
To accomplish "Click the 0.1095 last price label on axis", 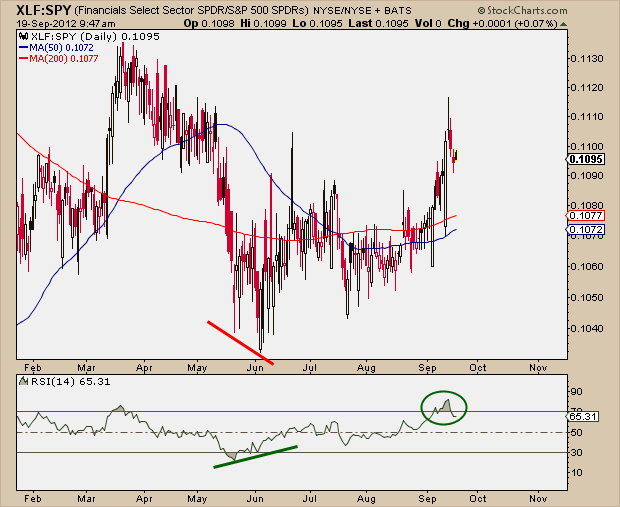I will click(586, 159).
